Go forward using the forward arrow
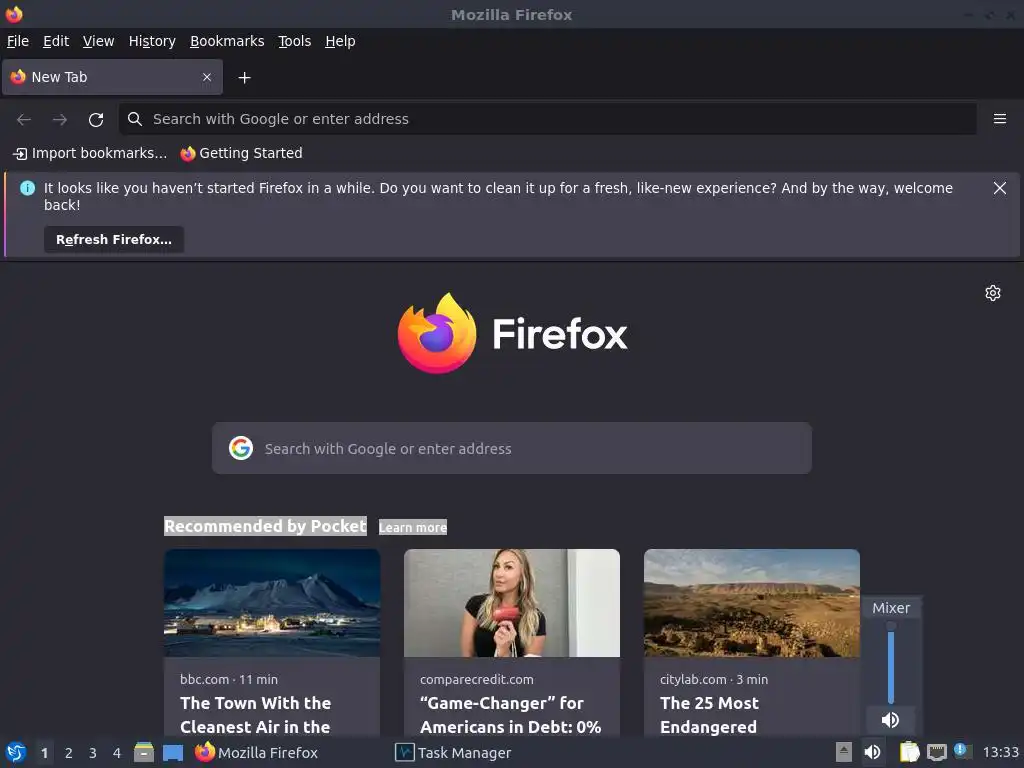The image size is (1024, 768). [60, 120]
